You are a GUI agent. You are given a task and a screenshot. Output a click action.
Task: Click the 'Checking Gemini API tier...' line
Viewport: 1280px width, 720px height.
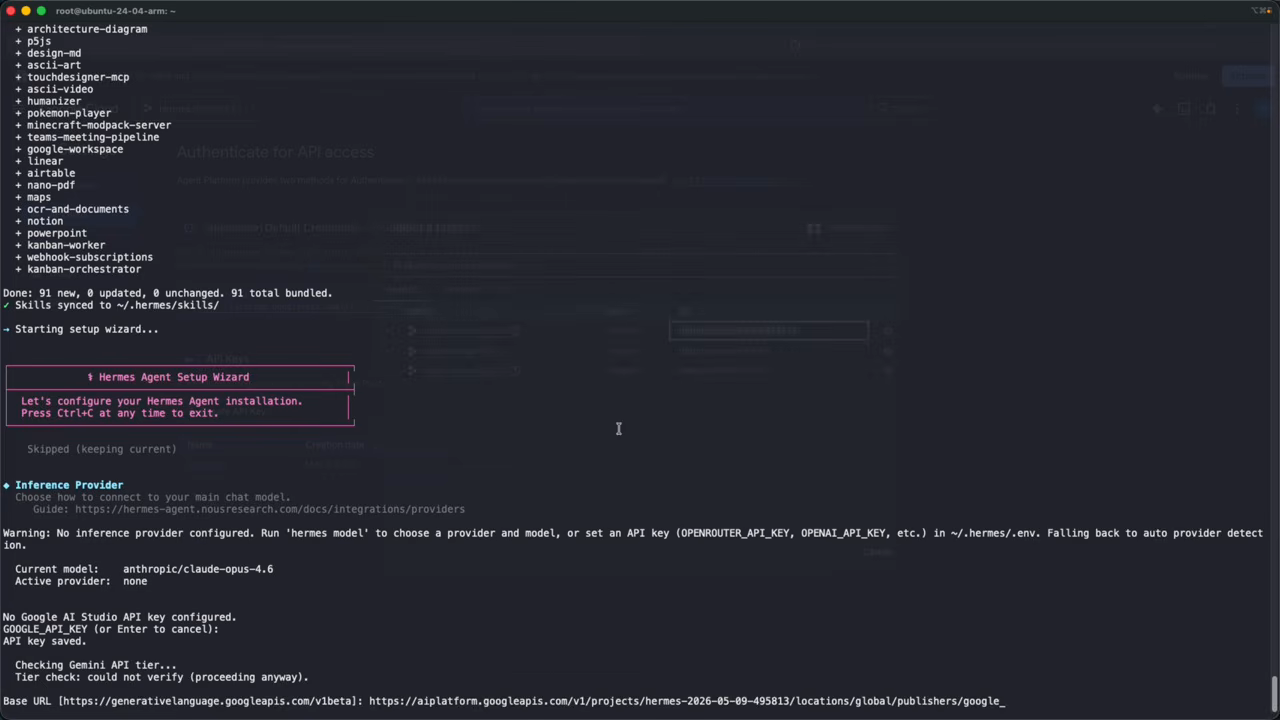[96, 665]
